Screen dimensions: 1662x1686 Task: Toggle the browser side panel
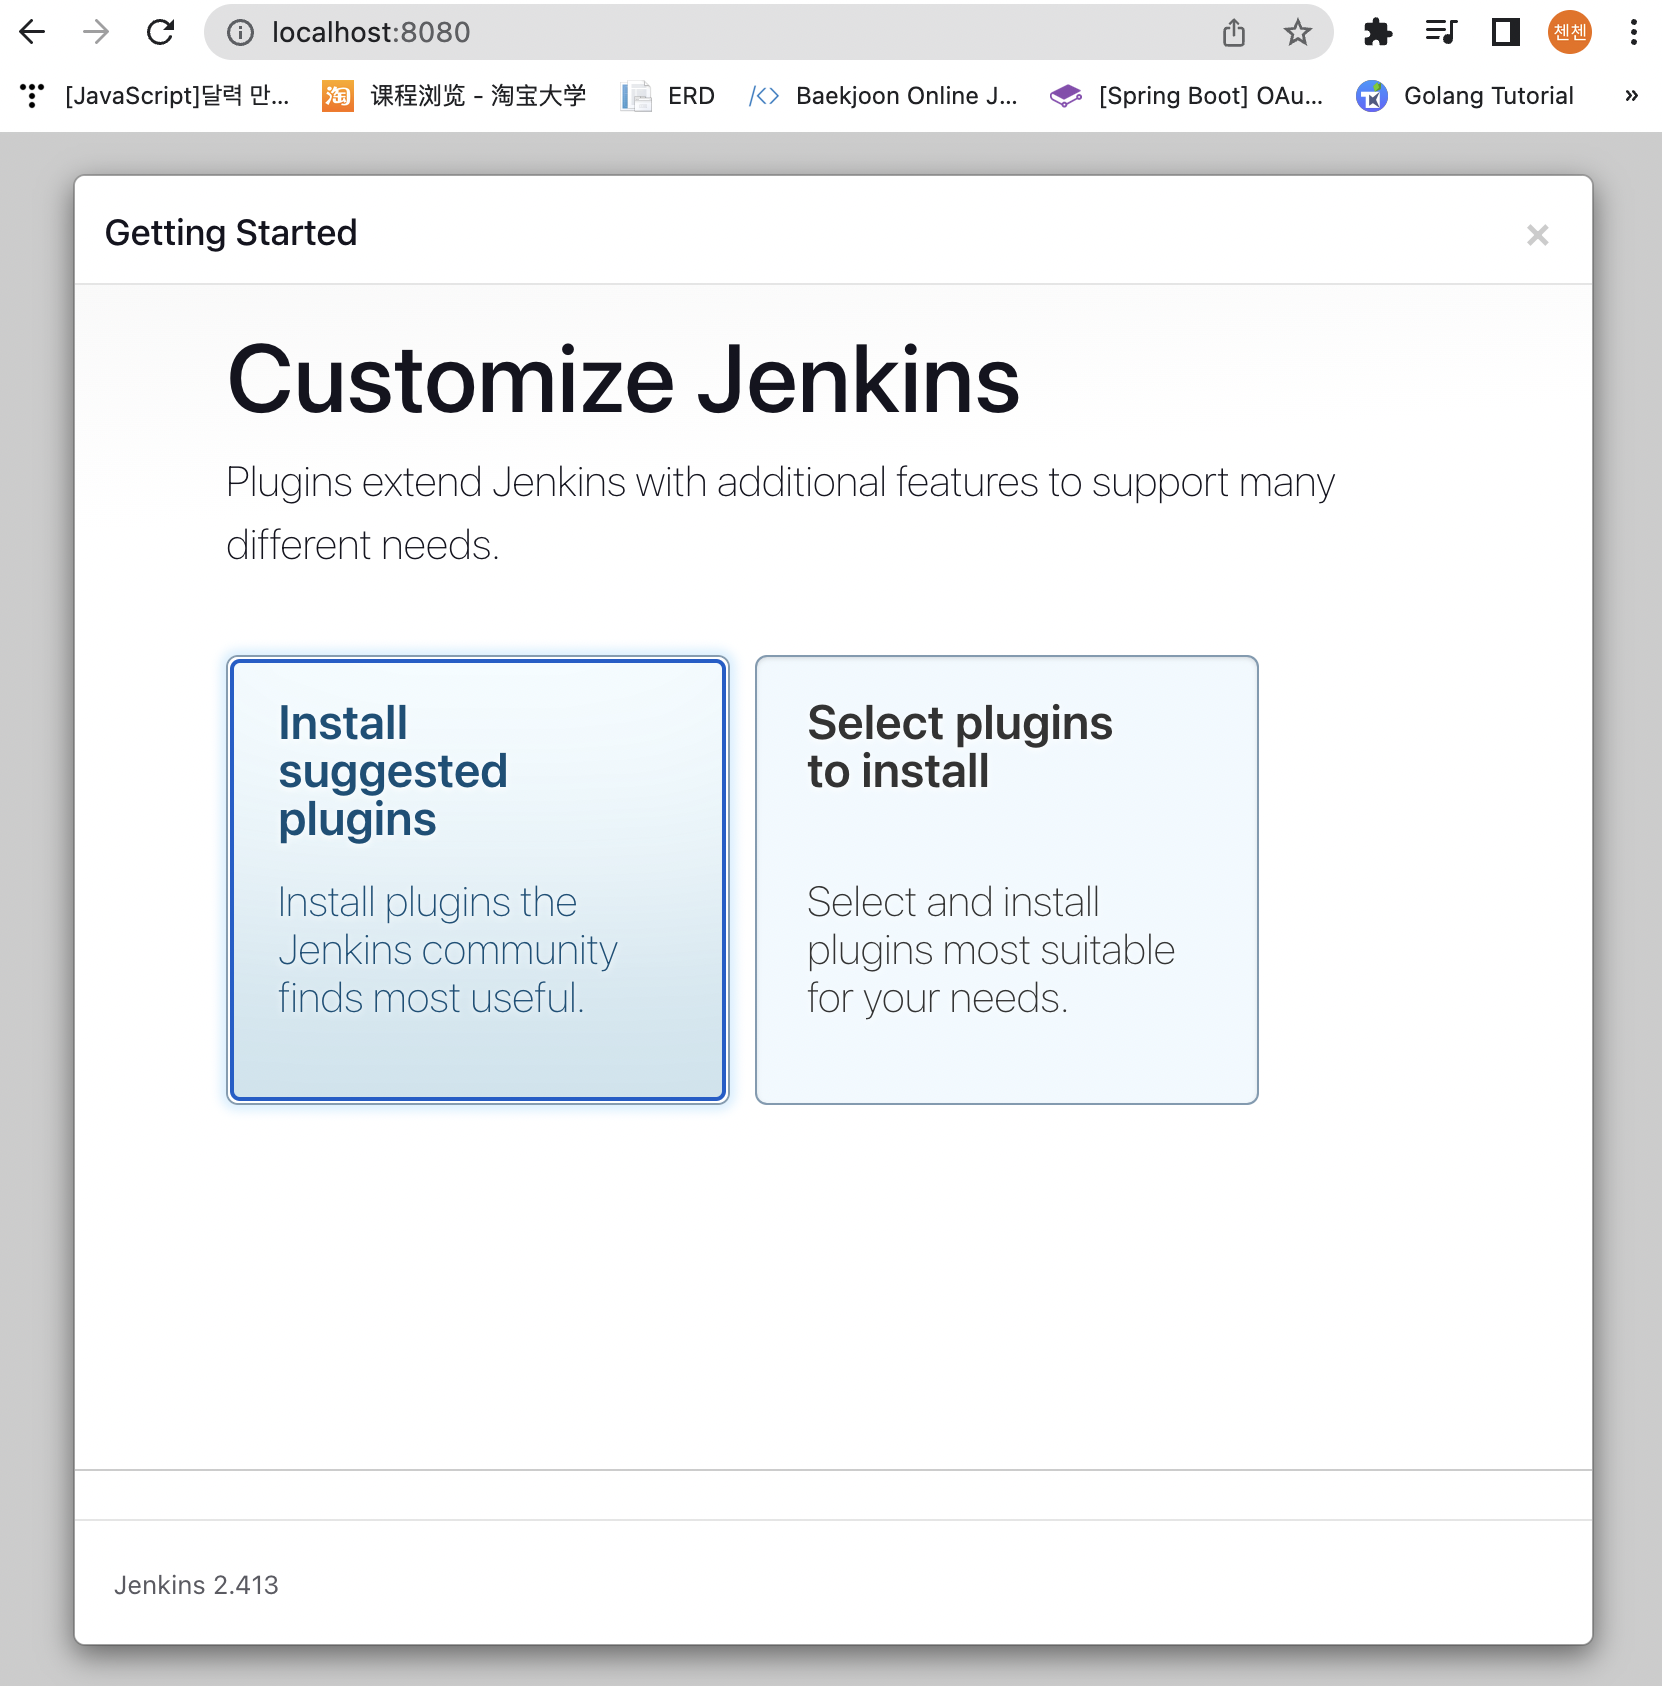point(1505,32)
